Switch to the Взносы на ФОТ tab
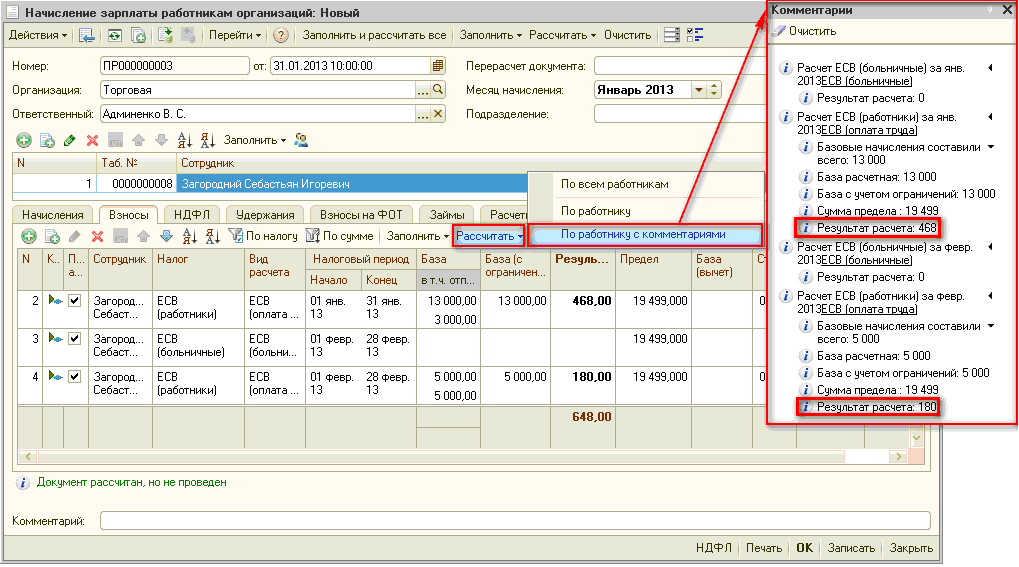Screen dimensions: 1019x567 pos(361,215)
